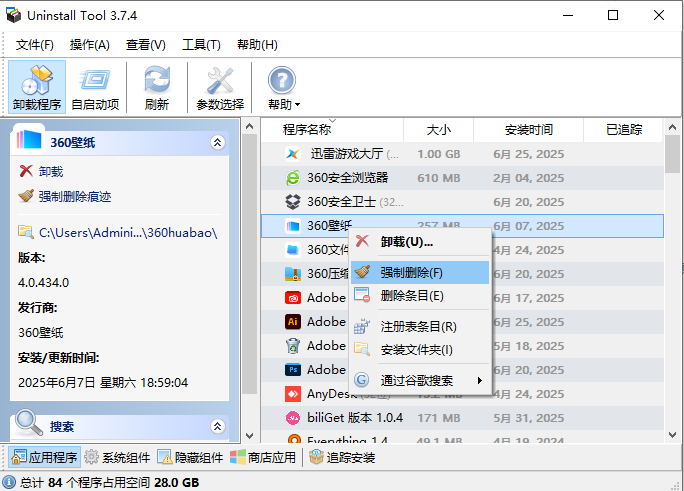This screenshot has height=491, width=684.
Task: Select the biliGet 版本 1.0.4 row
Action: point(462,418)
